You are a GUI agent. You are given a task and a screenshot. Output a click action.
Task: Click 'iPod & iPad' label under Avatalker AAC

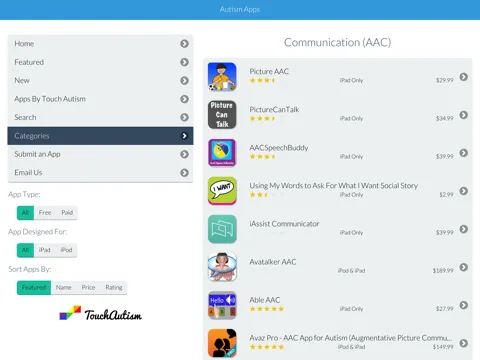(351, 271)
